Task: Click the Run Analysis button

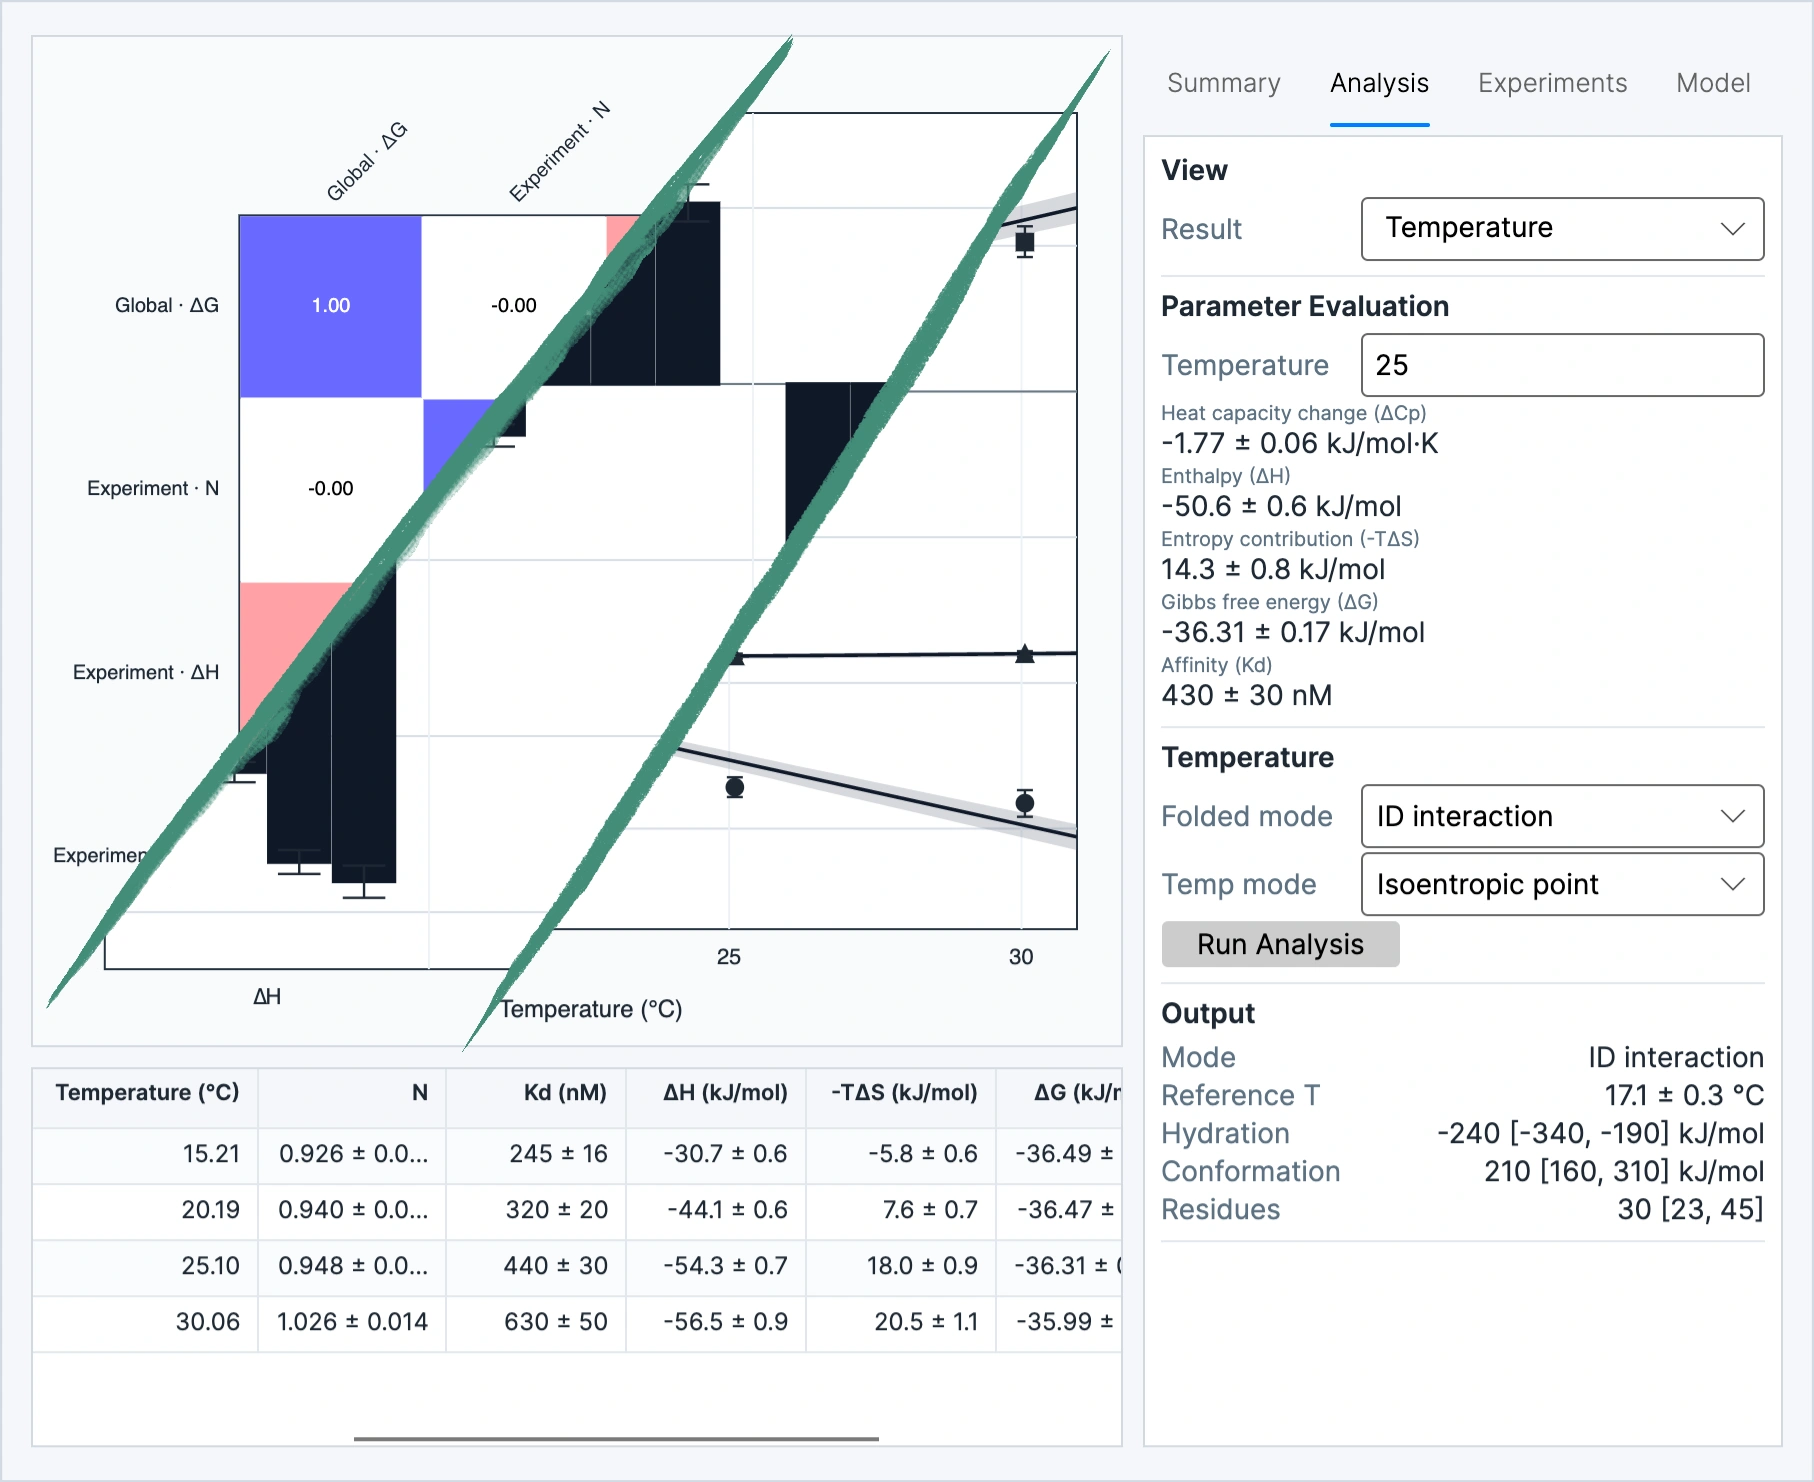Action: (1280, 944)
